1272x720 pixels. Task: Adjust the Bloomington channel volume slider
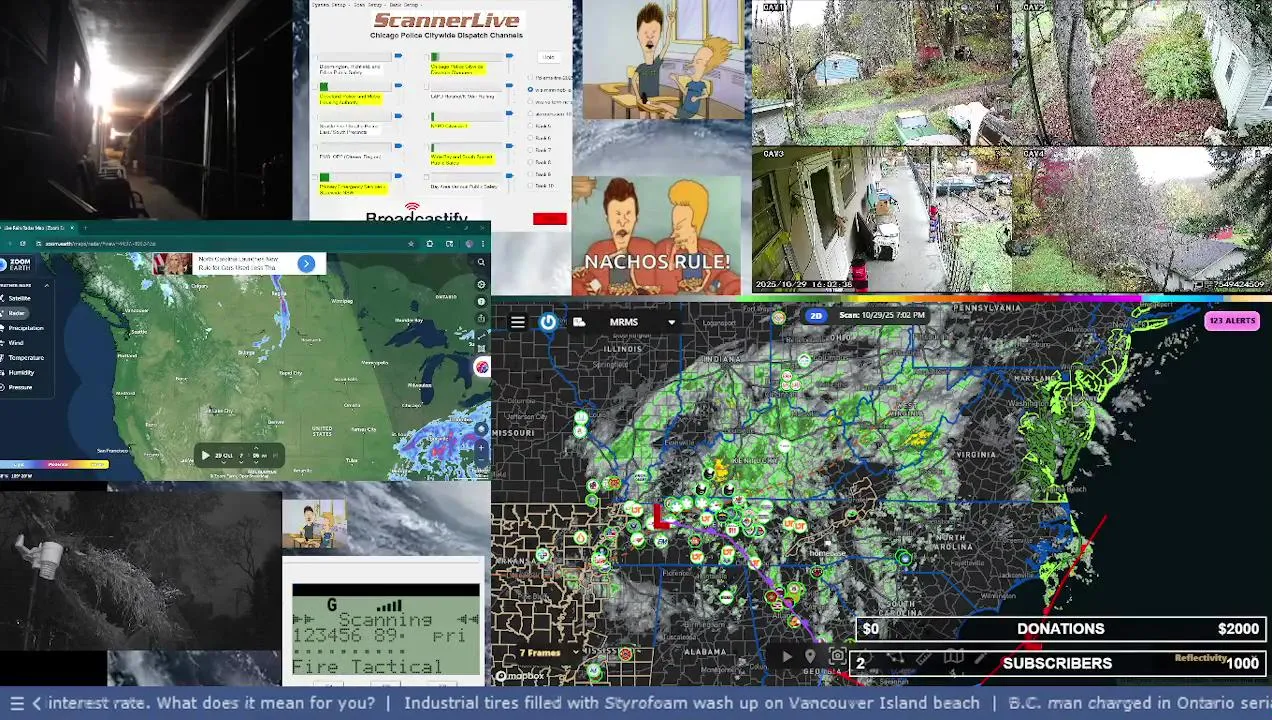(x=398, y=56)
